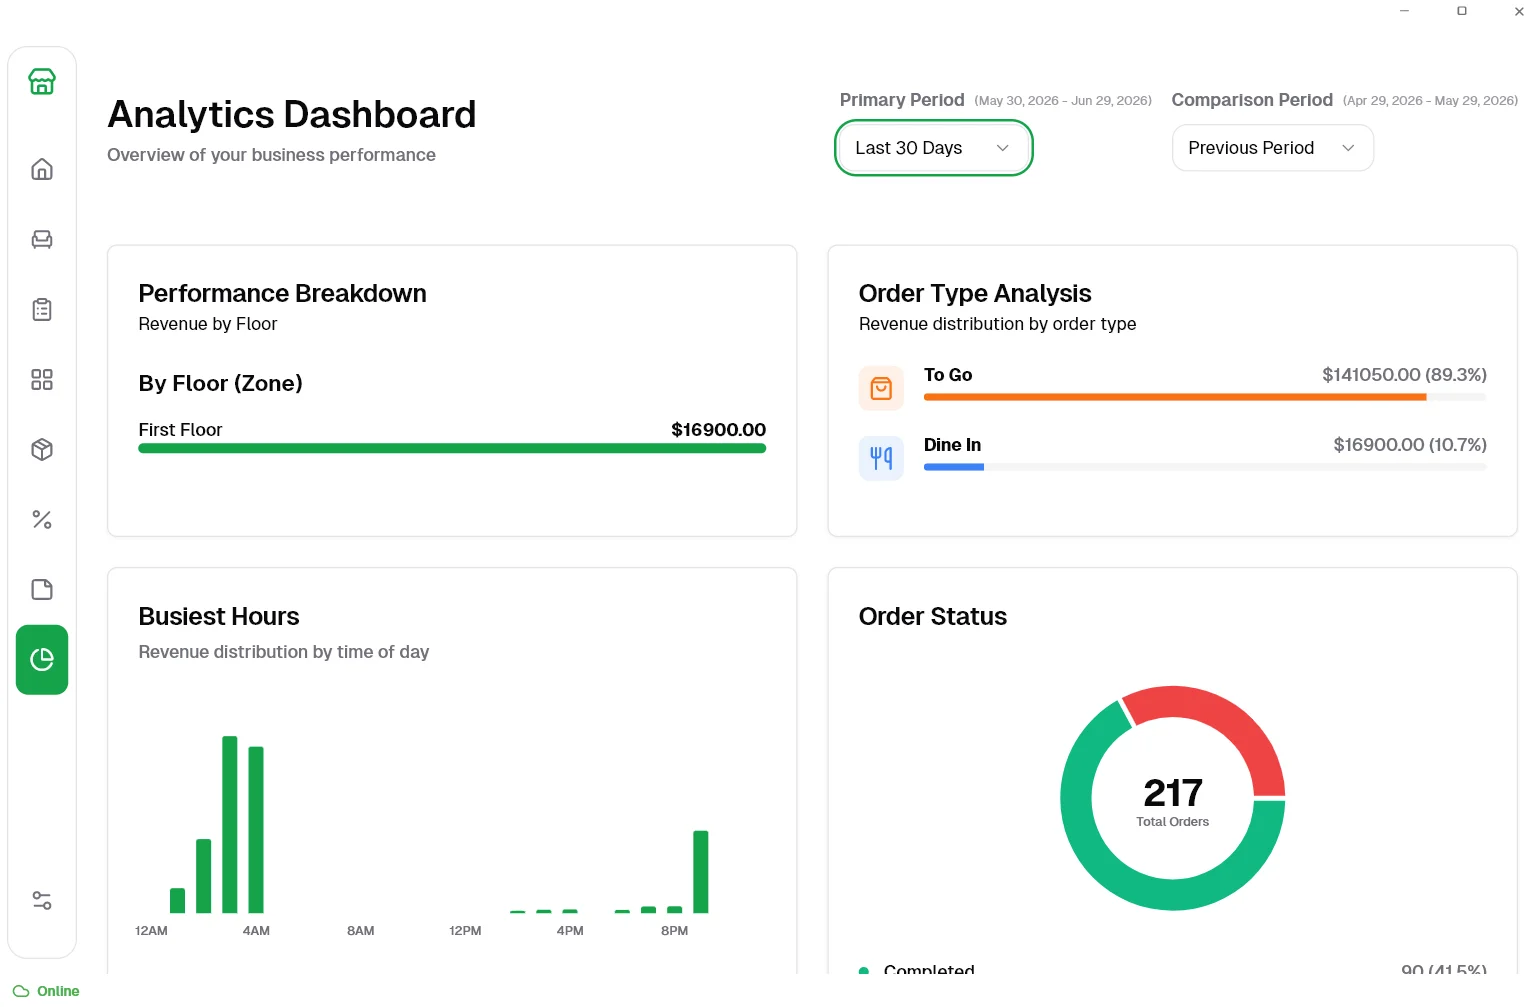Click the blue Dine In progress bar

tap(954, 467)
